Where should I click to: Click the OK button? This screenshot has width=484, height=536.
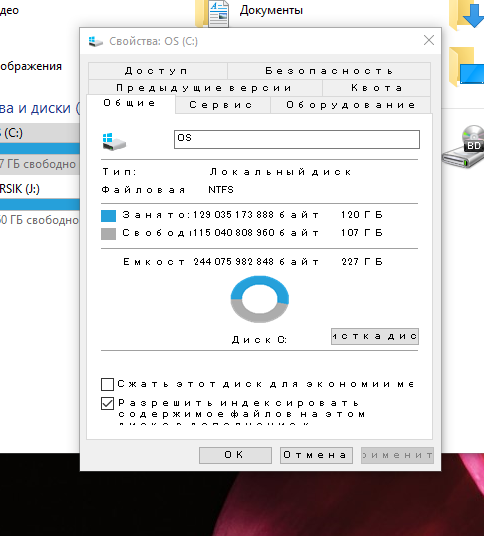(x=235, y=455)
